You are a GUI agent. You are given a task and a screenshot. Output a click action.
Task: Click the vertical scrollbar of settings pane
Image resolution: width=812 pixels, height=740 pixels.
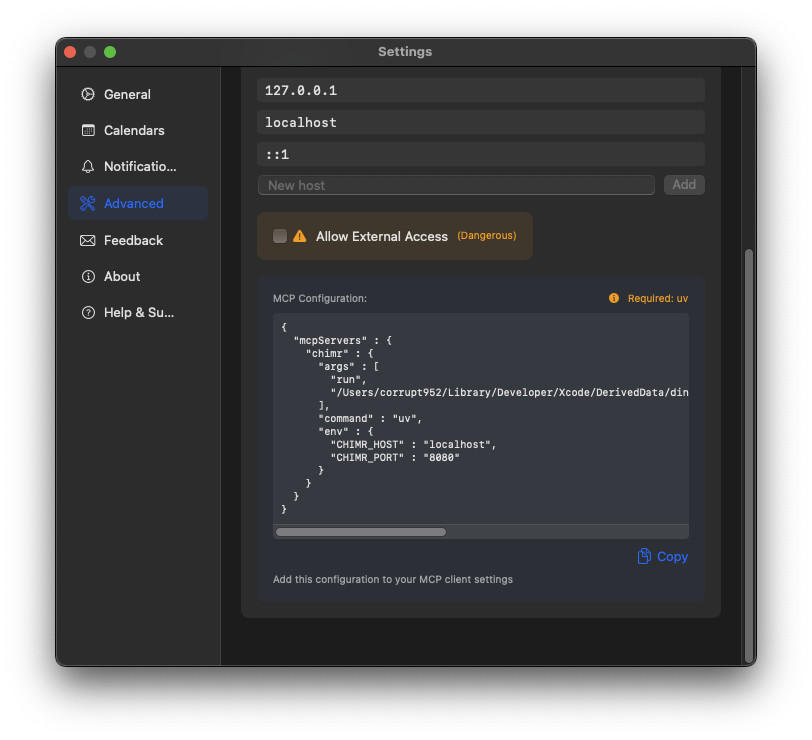tap(750, 455)
